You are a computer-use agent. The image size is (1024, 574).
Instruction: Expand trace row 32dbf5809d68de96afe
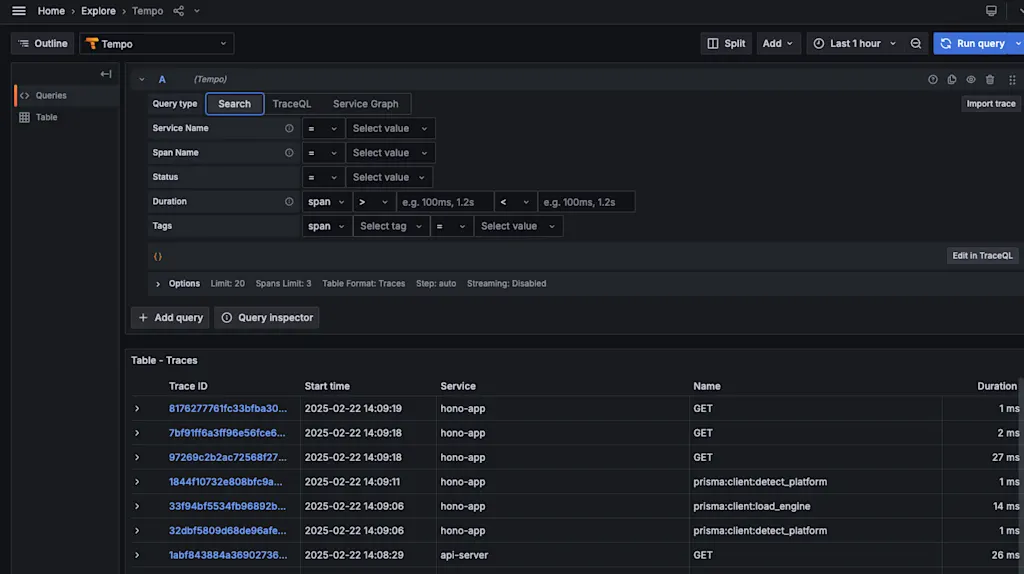coord(136,530)
